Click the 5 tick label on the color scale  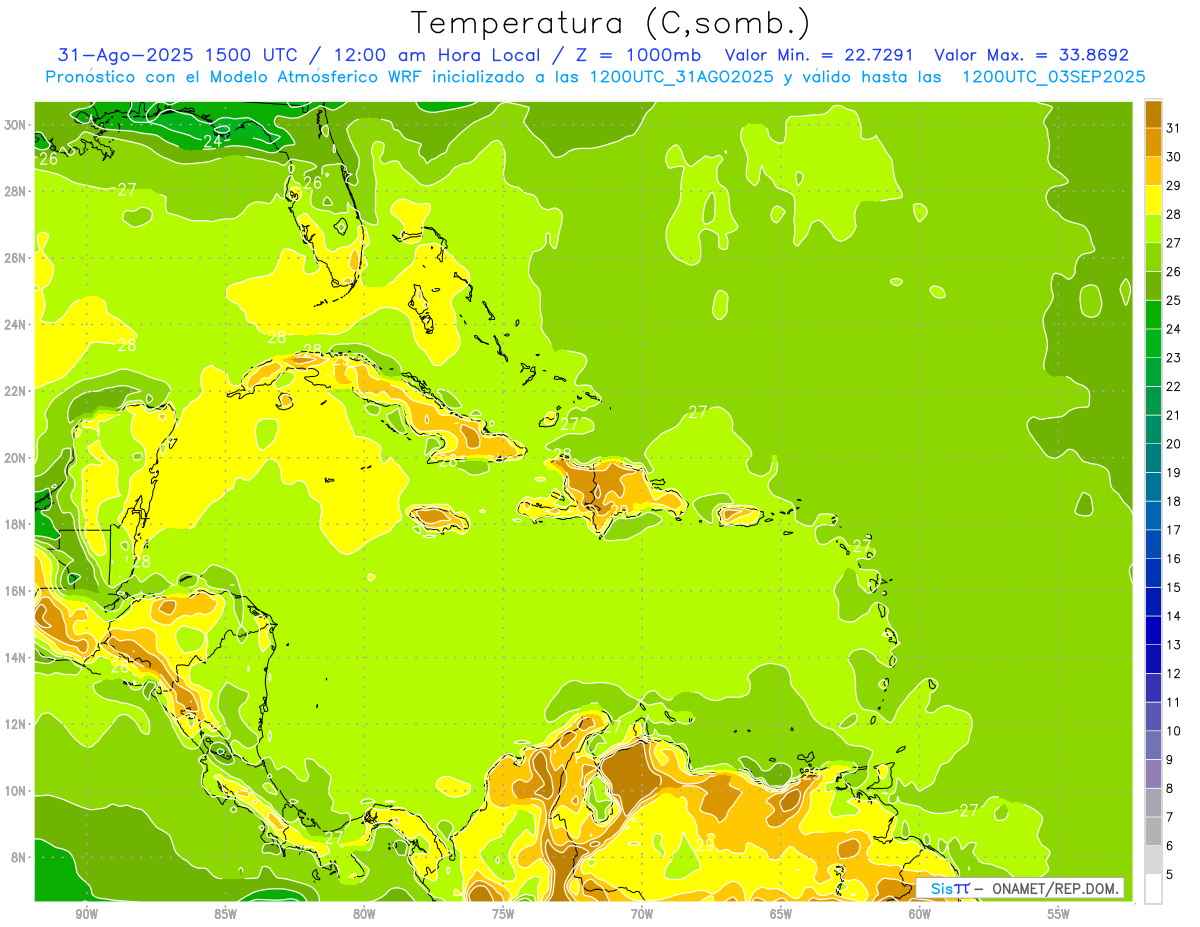tap(1170, 875)
